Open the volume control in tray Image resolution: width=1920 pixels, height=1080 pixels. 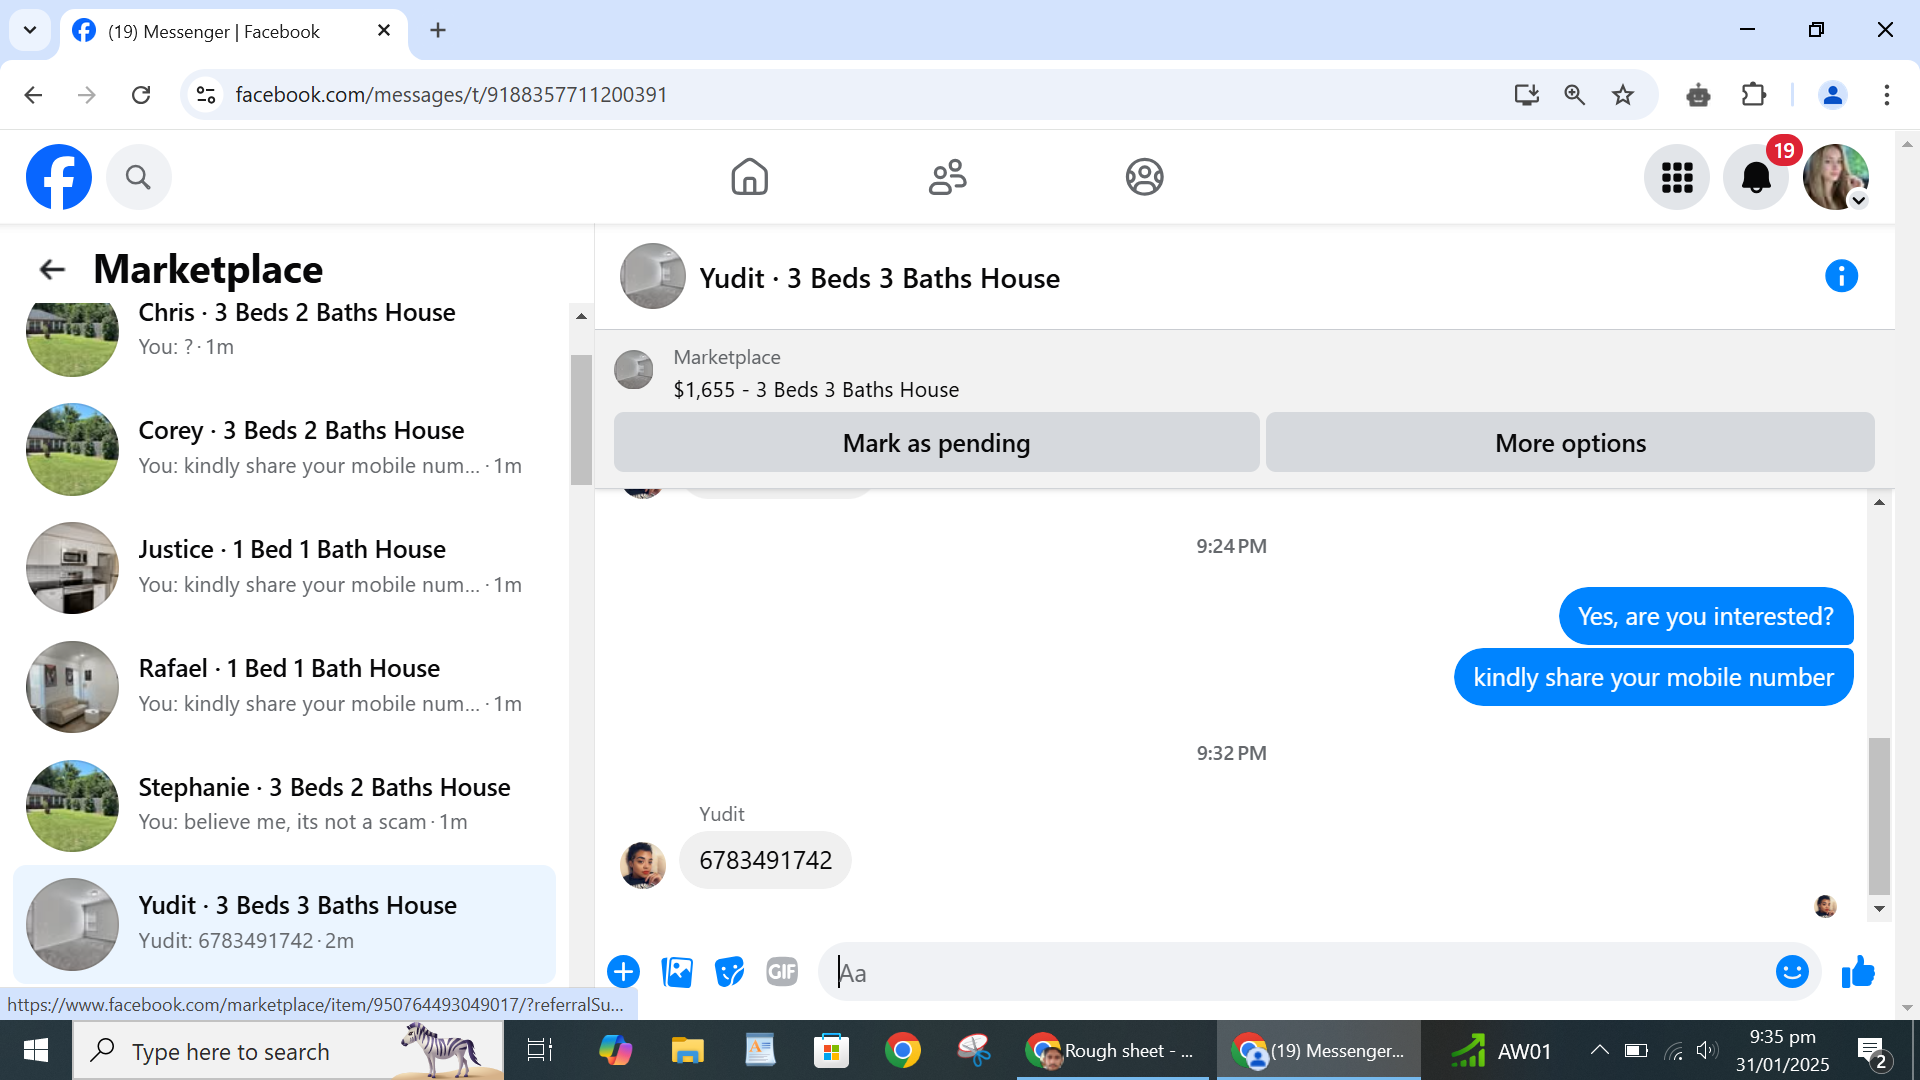click(x=1707, y=1050)
